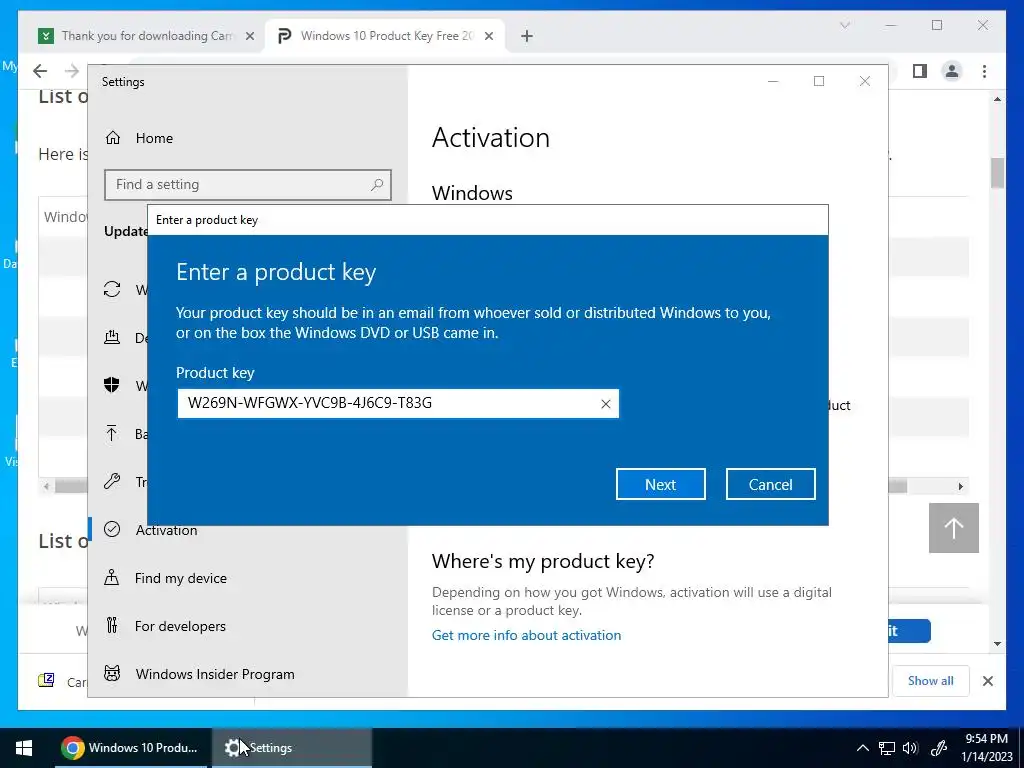This screenshot has height=768, width=1024.
Task: Open Windows Insider Program in sidebar
Action: pyautogui.click(x=215, y=674)
